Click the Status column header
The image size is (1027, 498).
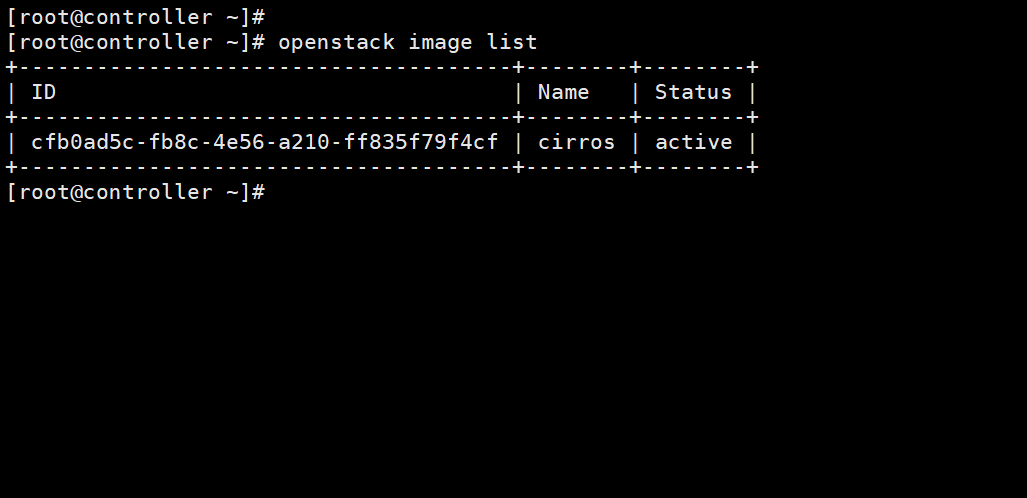(x=694, y=92)
